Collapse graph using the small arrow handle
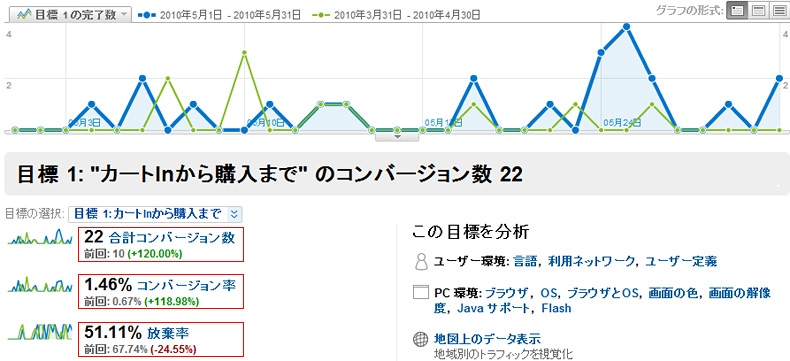The height and width of the screenshot is (361, 790). pos(397,136)
